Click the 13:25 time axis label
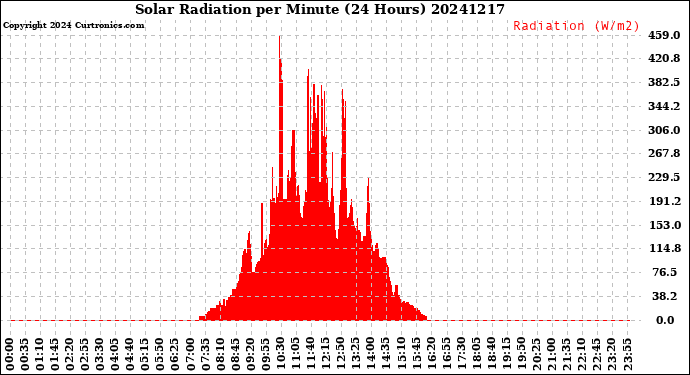The width and height of the screenshot is (690, 375). pyautogui.click(x=356, y=355)
